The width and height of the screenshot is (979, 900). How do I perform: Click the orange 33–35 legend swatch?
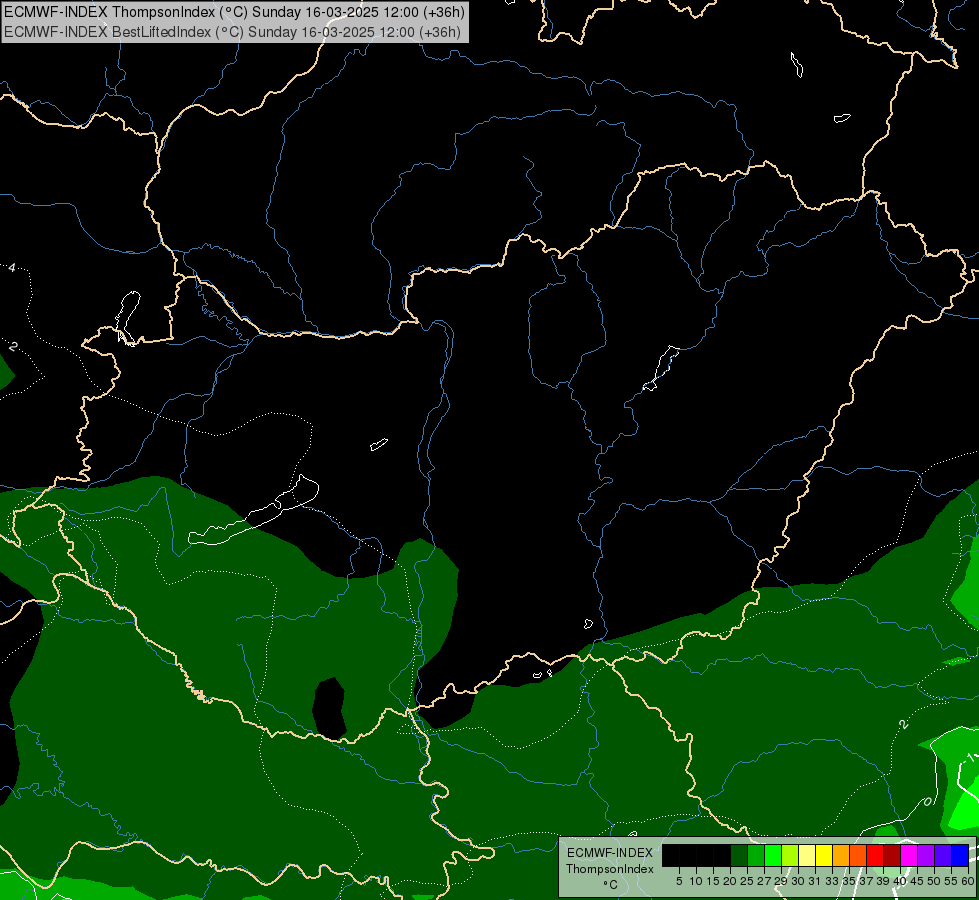(x=841, y=855)
